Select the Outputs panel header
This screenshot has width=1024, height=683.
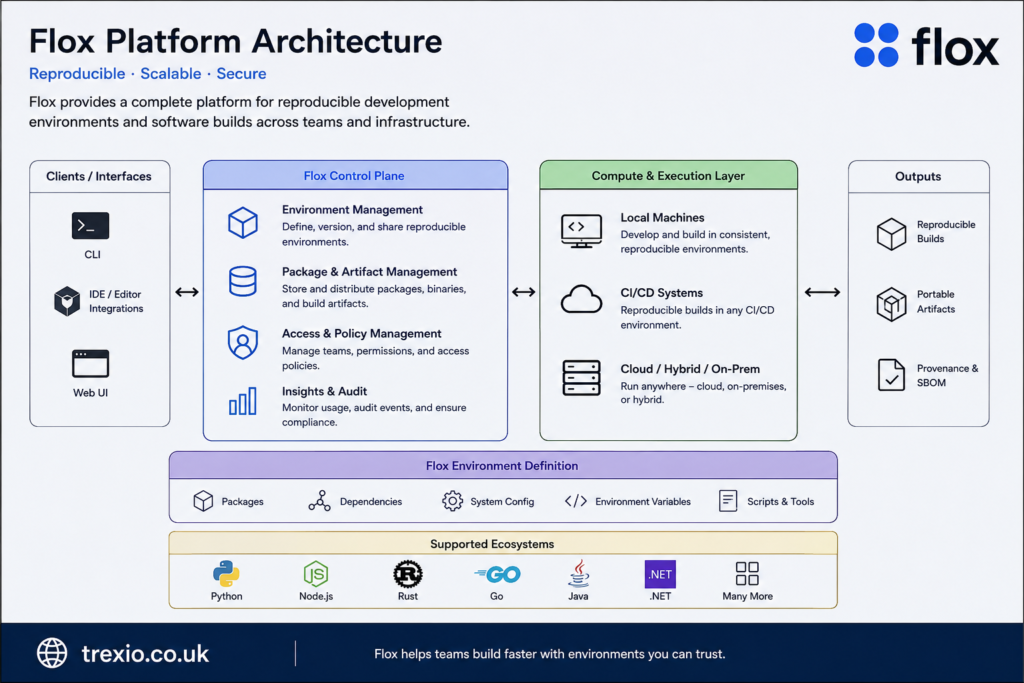click(918, 176)
